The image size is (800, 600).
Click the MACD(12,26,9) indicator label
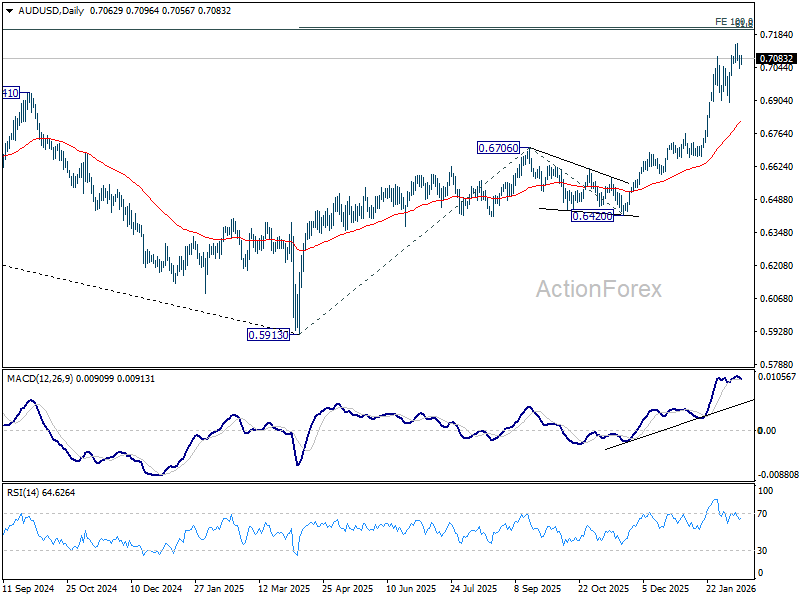(45, 378)
